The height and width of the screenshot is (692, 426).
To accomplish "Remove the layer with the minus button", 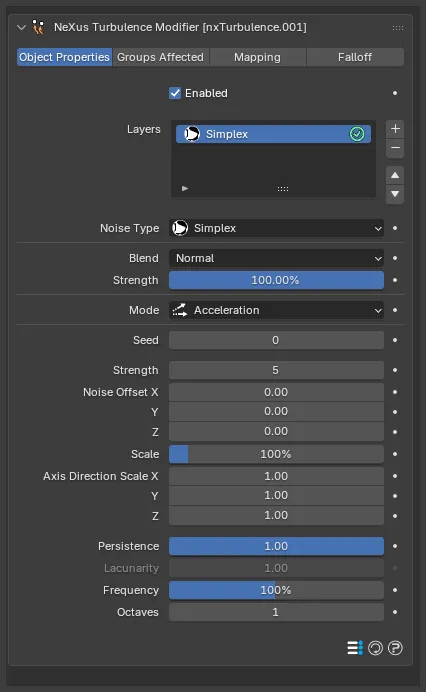I will click(x=395, y=148).
